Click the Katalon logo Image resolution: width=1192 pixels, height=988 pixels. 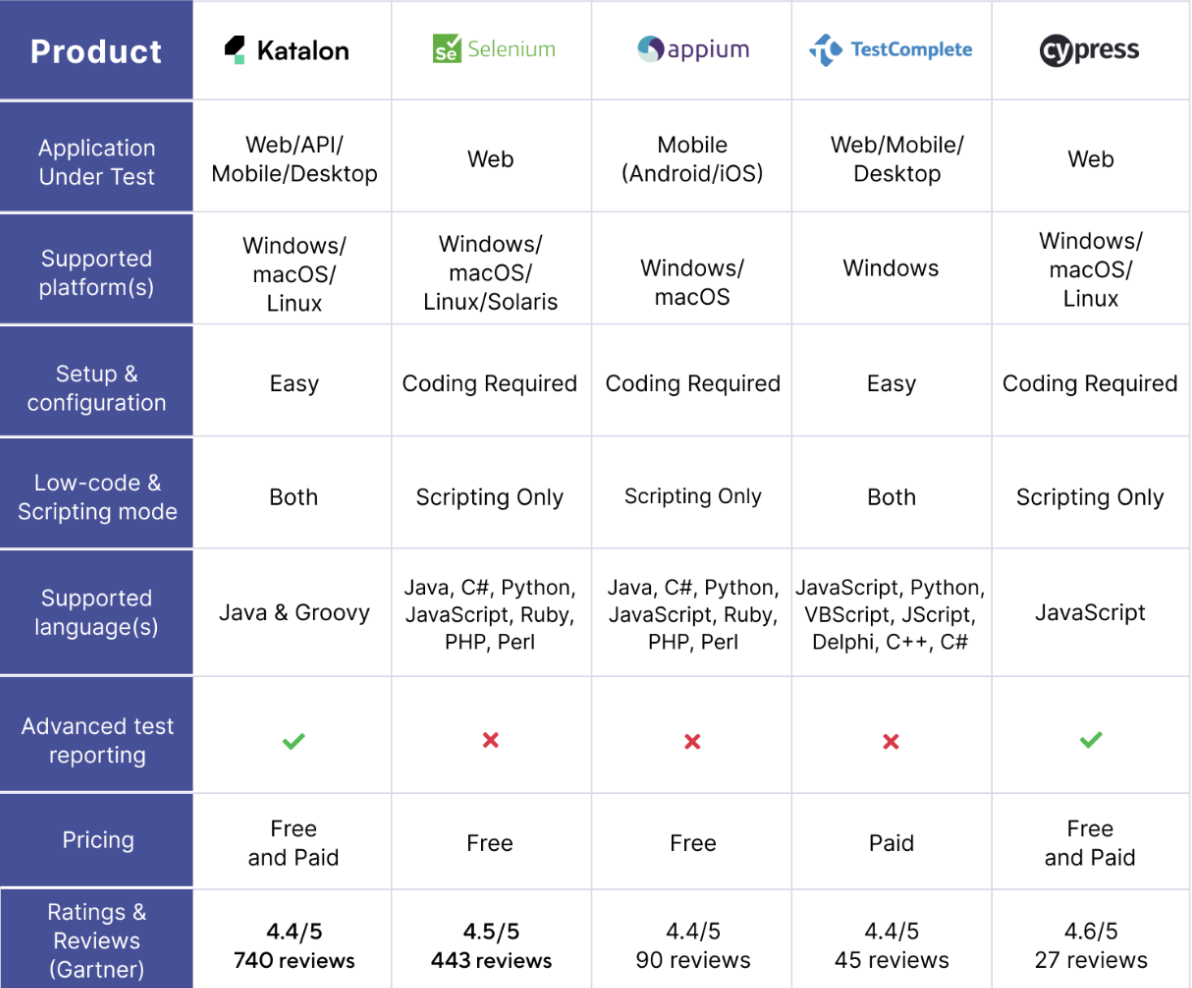[x=287, y=50]
